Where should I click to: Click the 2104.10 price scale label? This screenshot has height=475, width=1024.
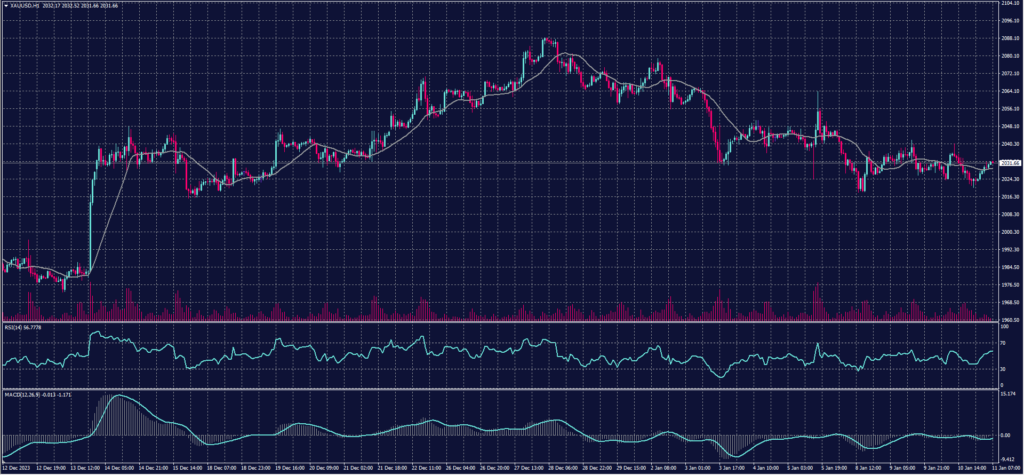(x=1009, y=4)
